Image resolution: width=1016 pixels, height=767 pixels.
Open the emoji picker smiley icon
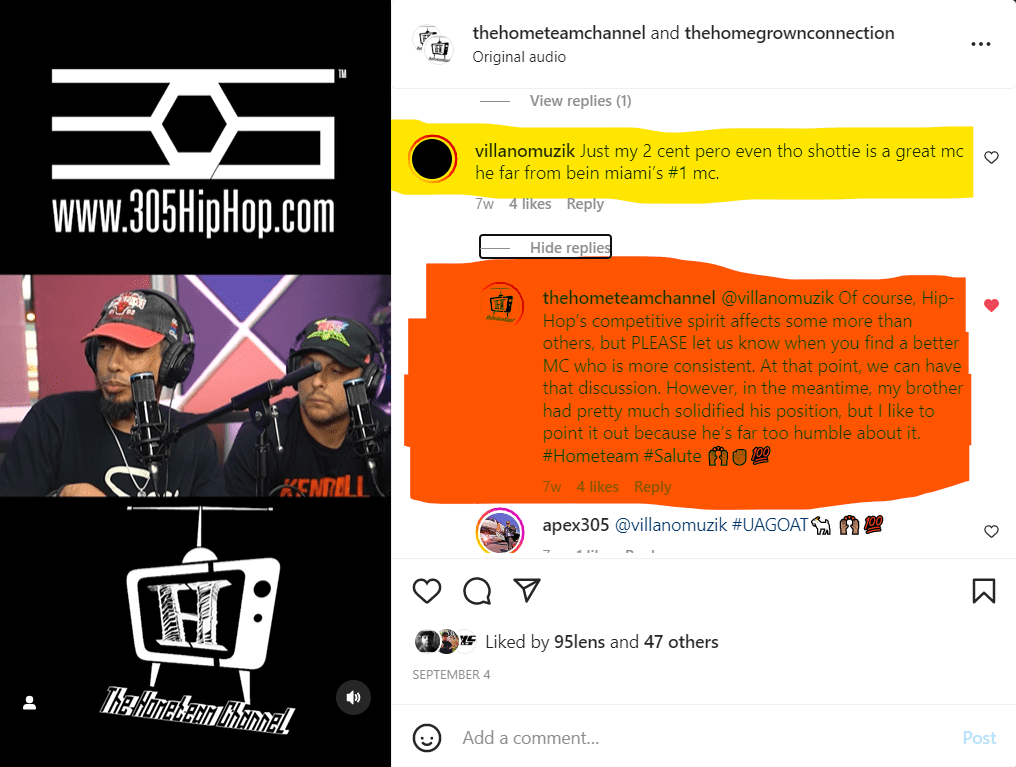pos(426,737)
